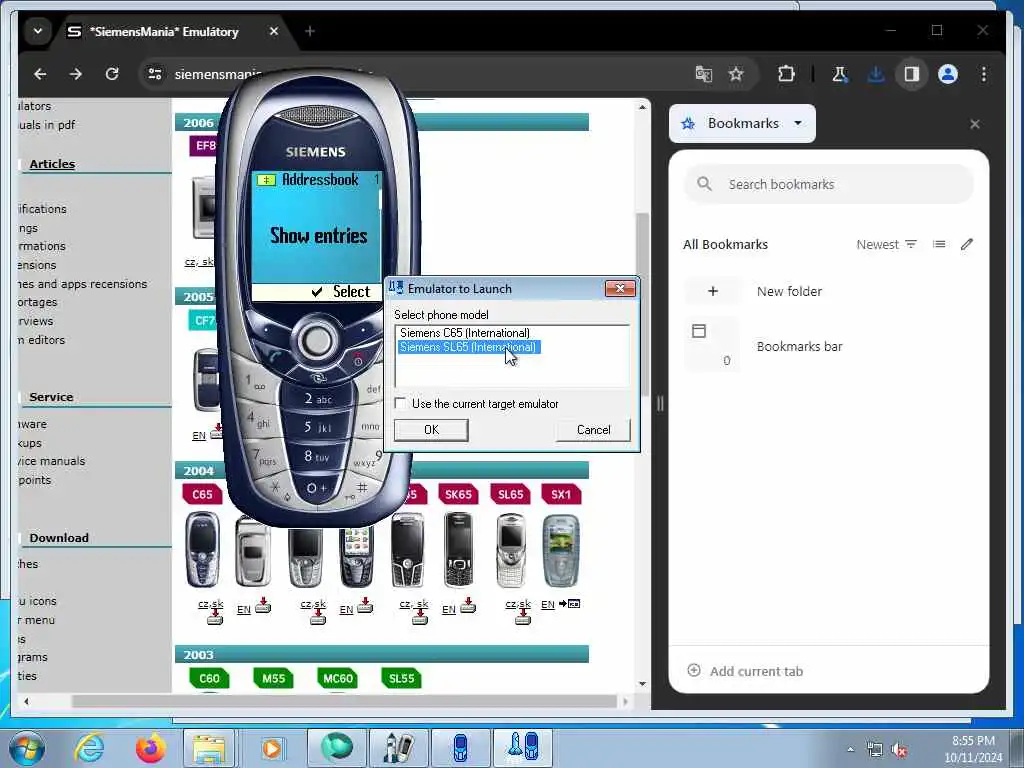
Task: Focus the Search bookmarks field
Action: [x=828, y=185]
